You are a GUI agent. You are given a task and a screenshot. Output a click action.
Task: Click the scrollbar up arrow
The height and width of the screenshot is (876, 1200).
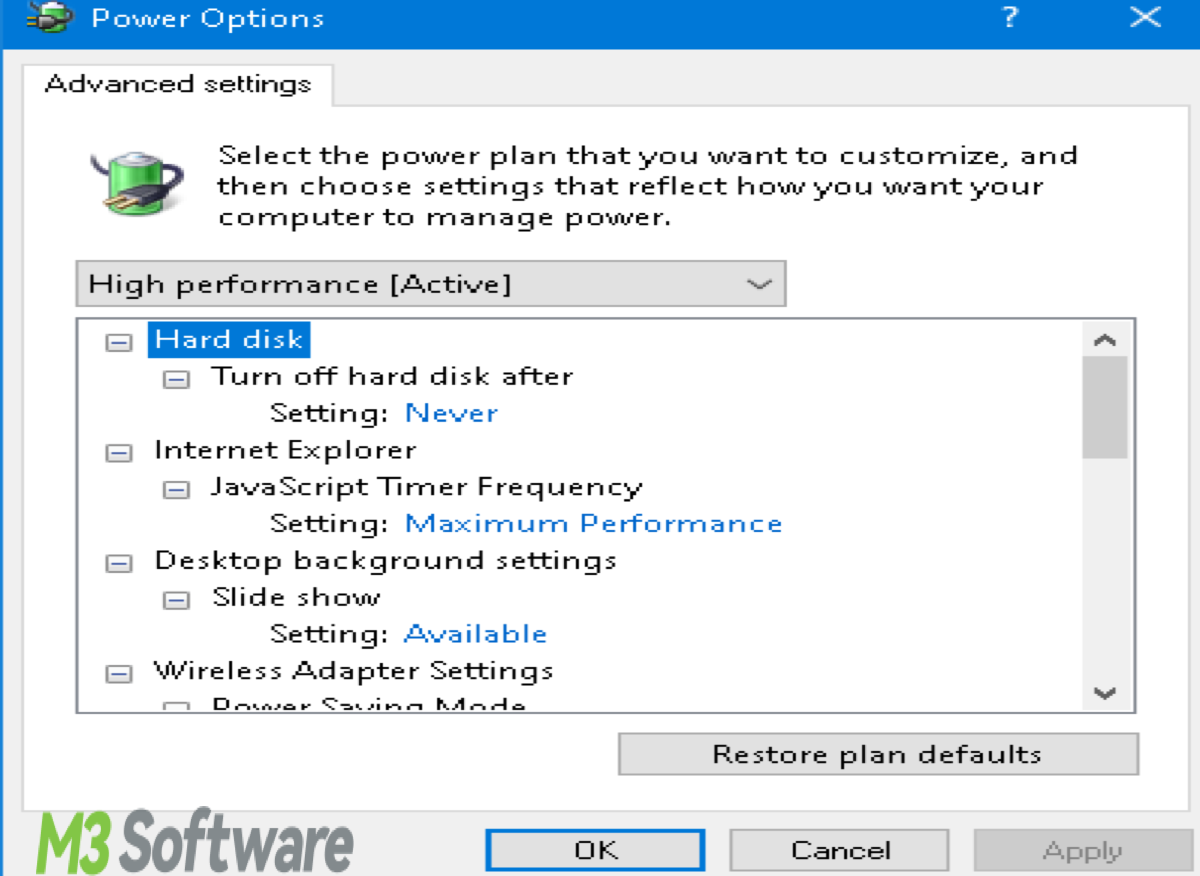coord(1103,340)
